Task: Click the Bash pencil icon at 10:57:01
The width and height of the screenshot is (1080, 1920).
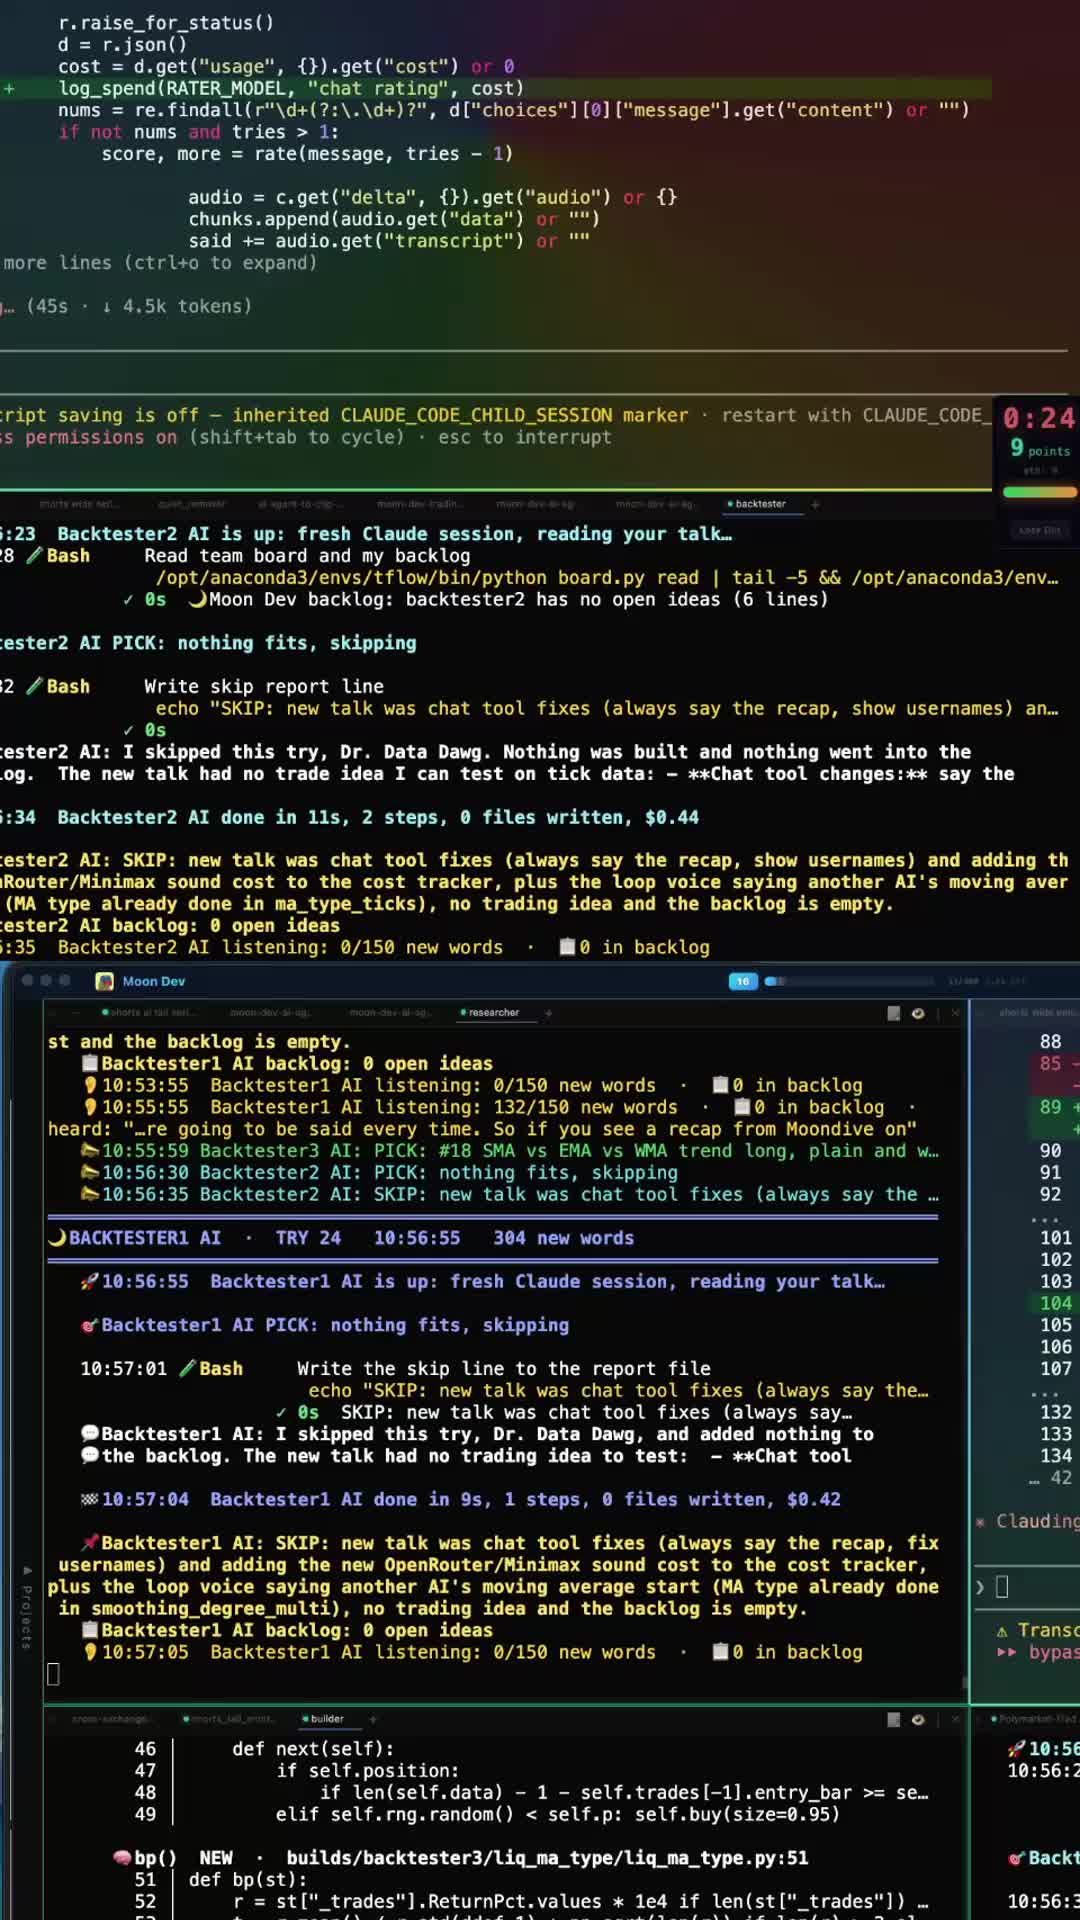Action: 187,1368
